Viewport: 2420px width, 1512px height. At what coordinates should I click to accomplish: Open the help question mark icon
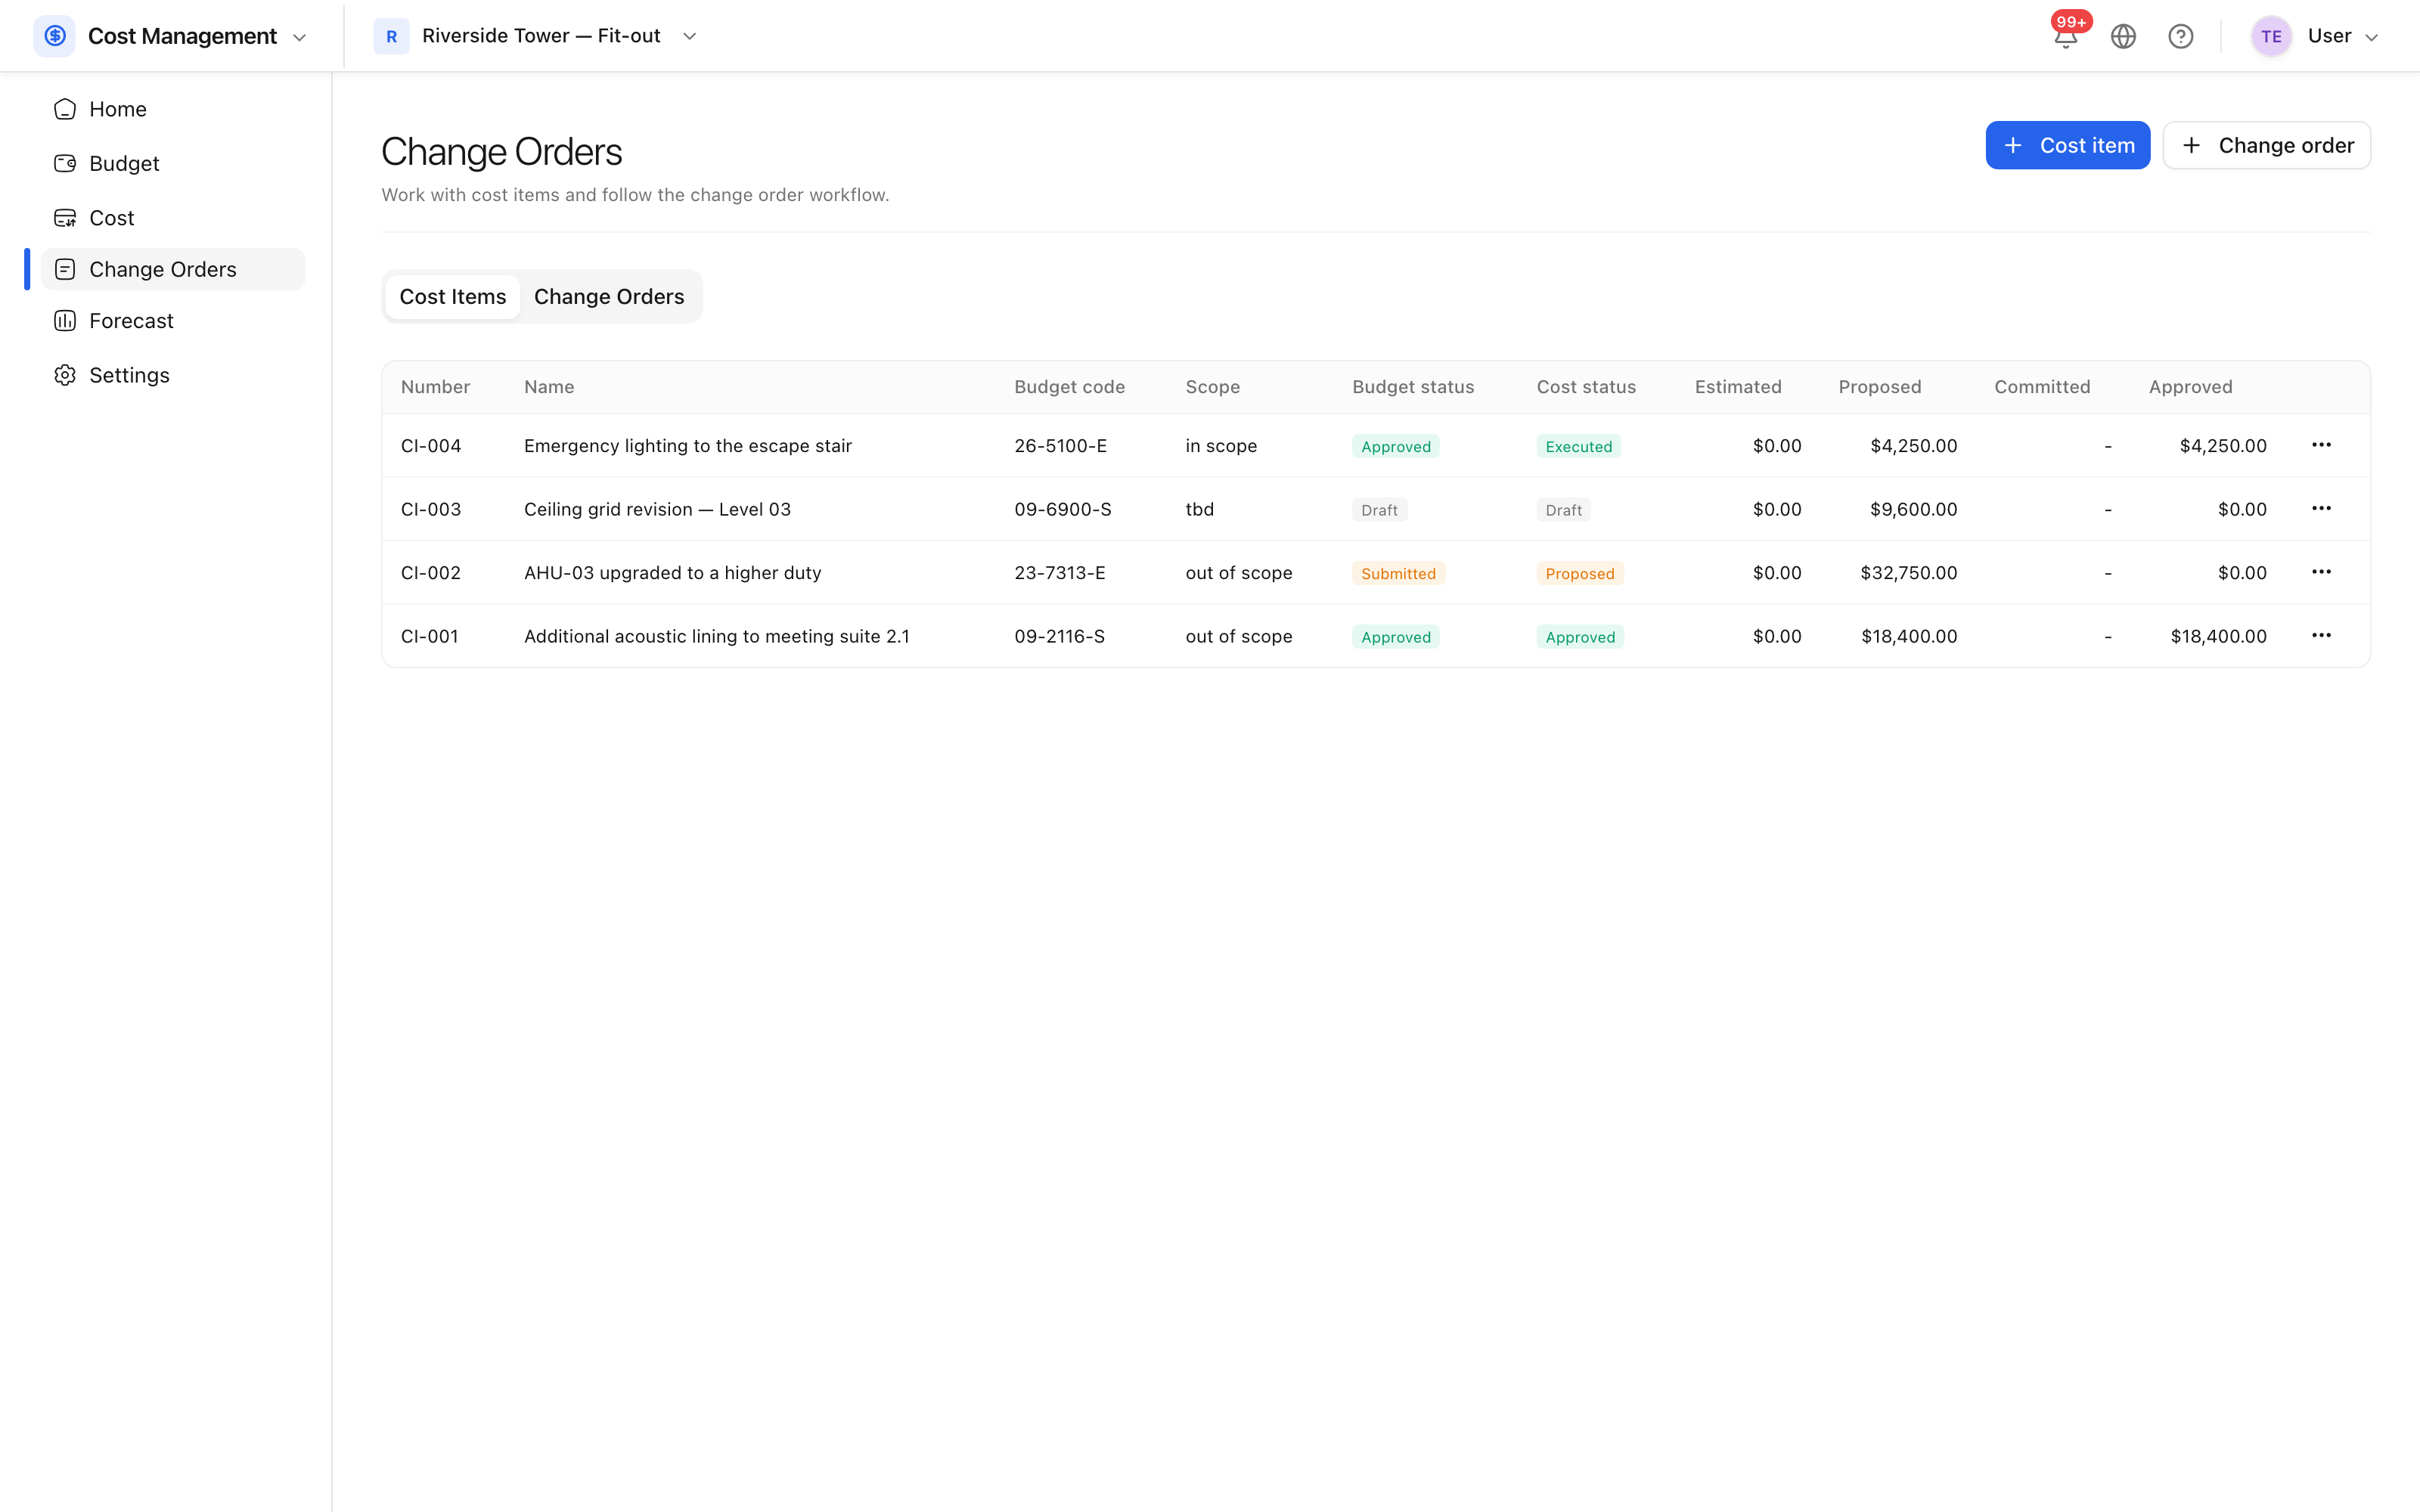[x=2181, y=37]
